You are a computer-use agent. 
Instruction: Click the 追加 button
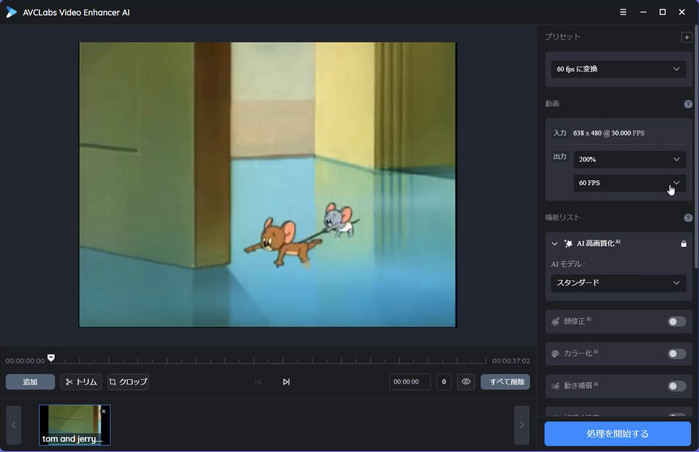30,382
